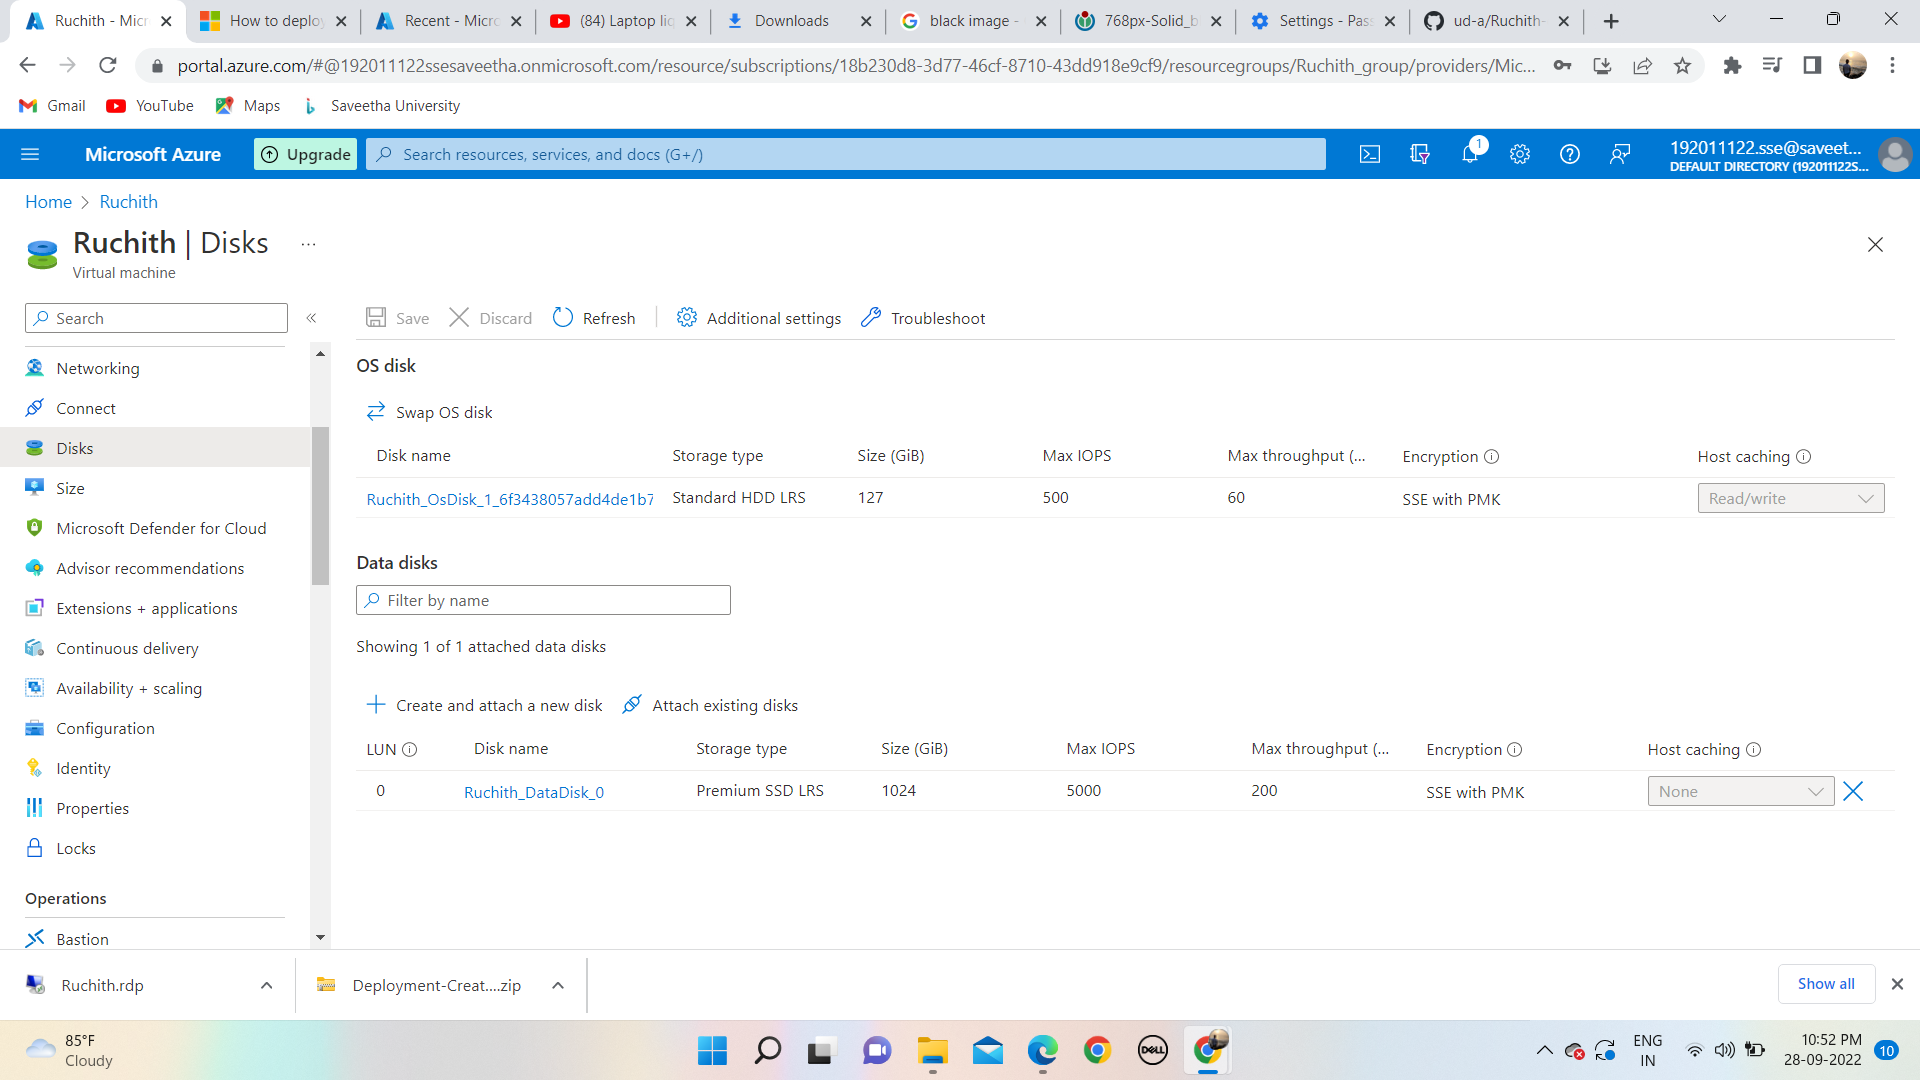
Task: Open the notifications bell icon
Action: click(1469, 154)
